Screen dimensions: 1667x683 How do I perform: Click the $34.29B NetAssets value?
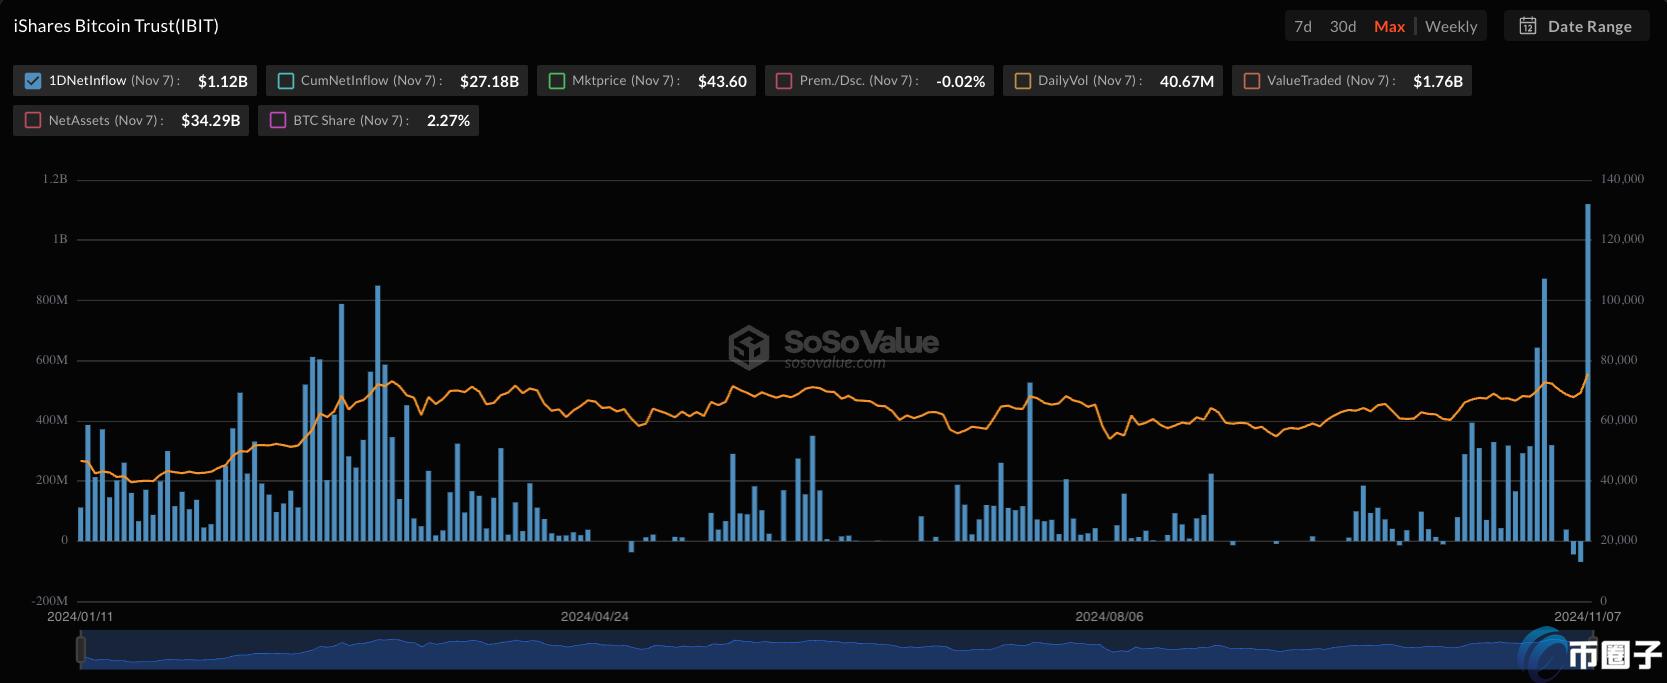point(211,120)
